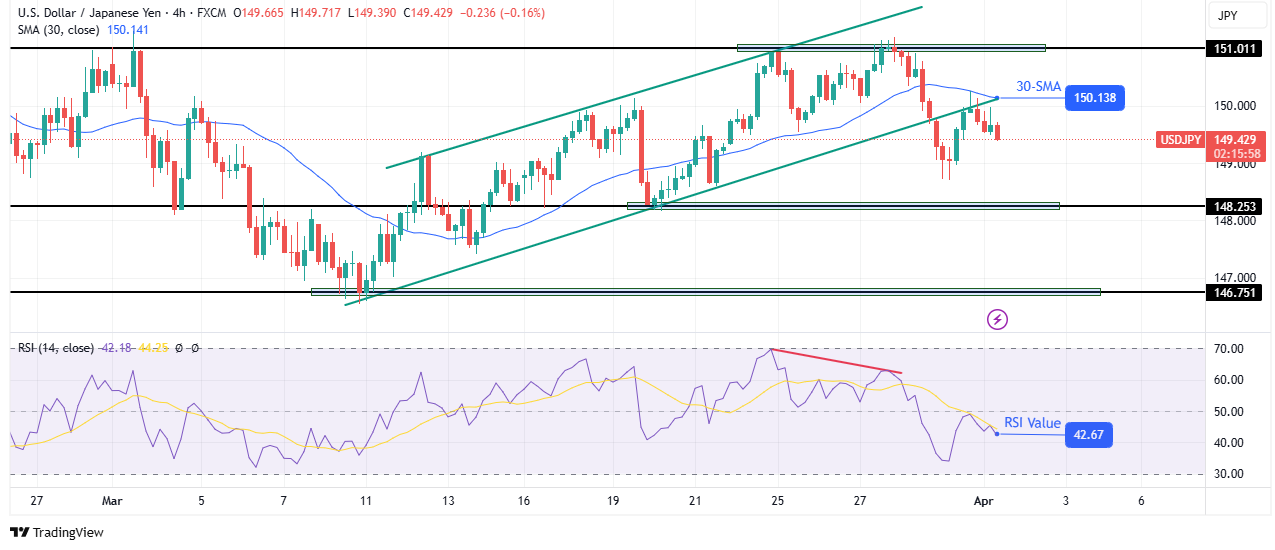The width and height of the screenshot is (1275, 550).
Task: Select the red RSI divergence trendline
Action: point(837,361)
